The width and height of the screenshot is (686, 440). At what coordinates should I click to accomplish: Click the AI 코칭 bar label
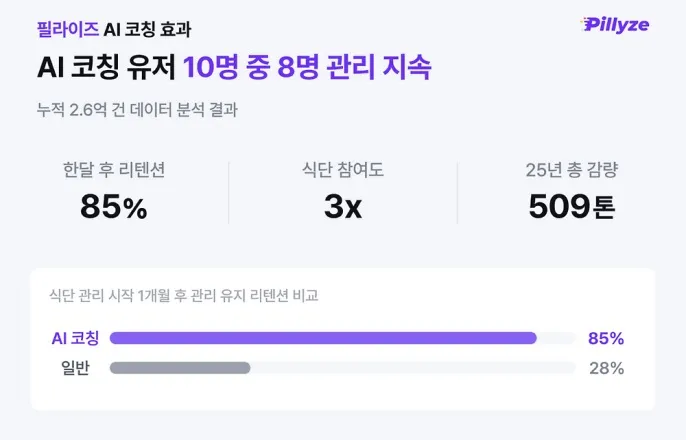click(x=75, y=338)
